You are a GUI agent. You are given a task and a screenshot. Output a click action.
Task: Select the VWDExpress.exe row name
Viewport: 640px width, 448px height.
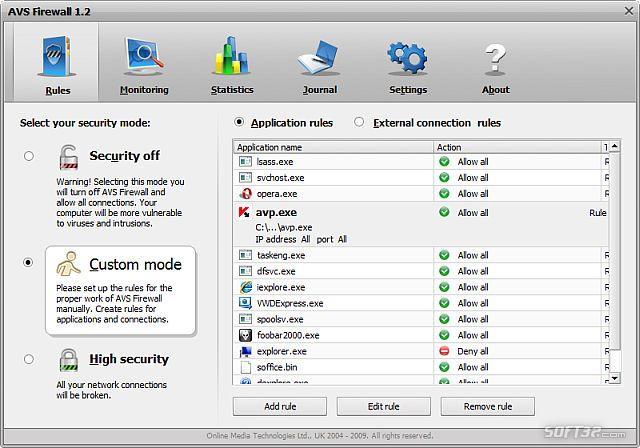pyautogui.click(x=290, y=303)
